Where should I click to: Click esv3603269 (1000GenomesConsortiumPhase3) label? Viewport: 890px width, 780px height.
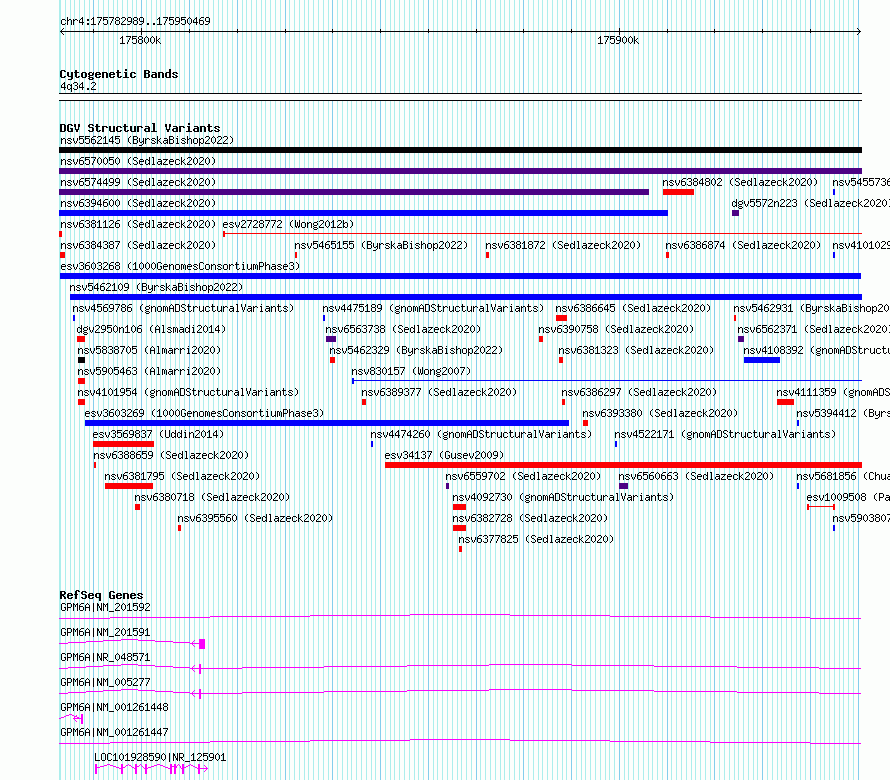204,413
